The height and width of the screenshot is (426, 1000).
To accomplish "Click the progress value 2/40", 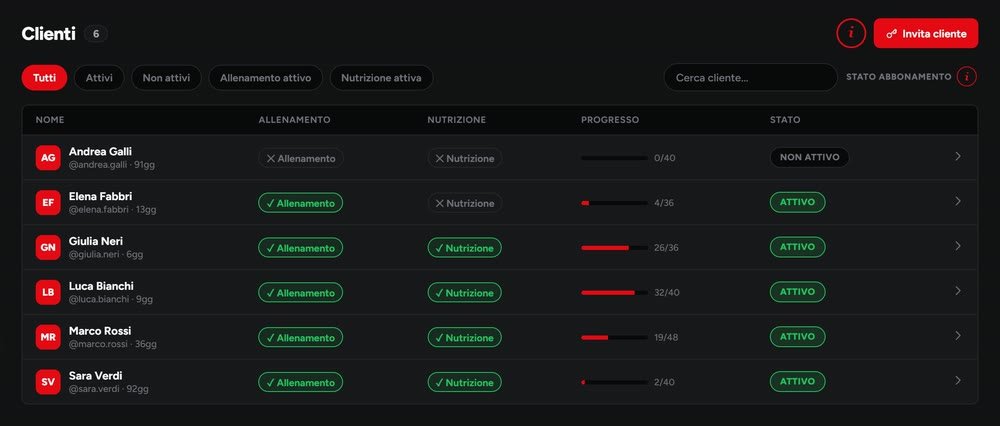I will click(665, 382).
